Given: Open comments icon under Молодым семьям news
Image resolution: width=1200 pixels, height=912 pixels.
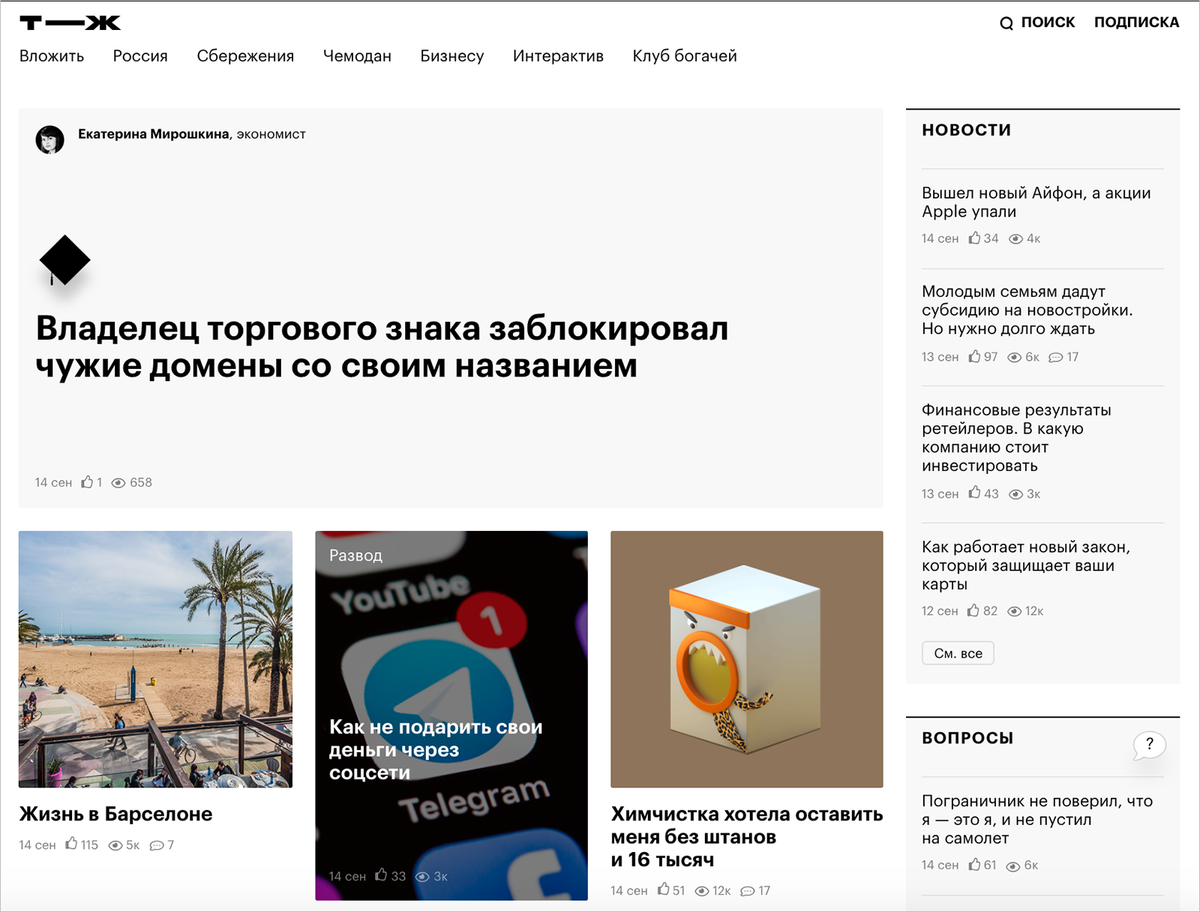Looking at the screenshot, I should tap(1055, 357).
